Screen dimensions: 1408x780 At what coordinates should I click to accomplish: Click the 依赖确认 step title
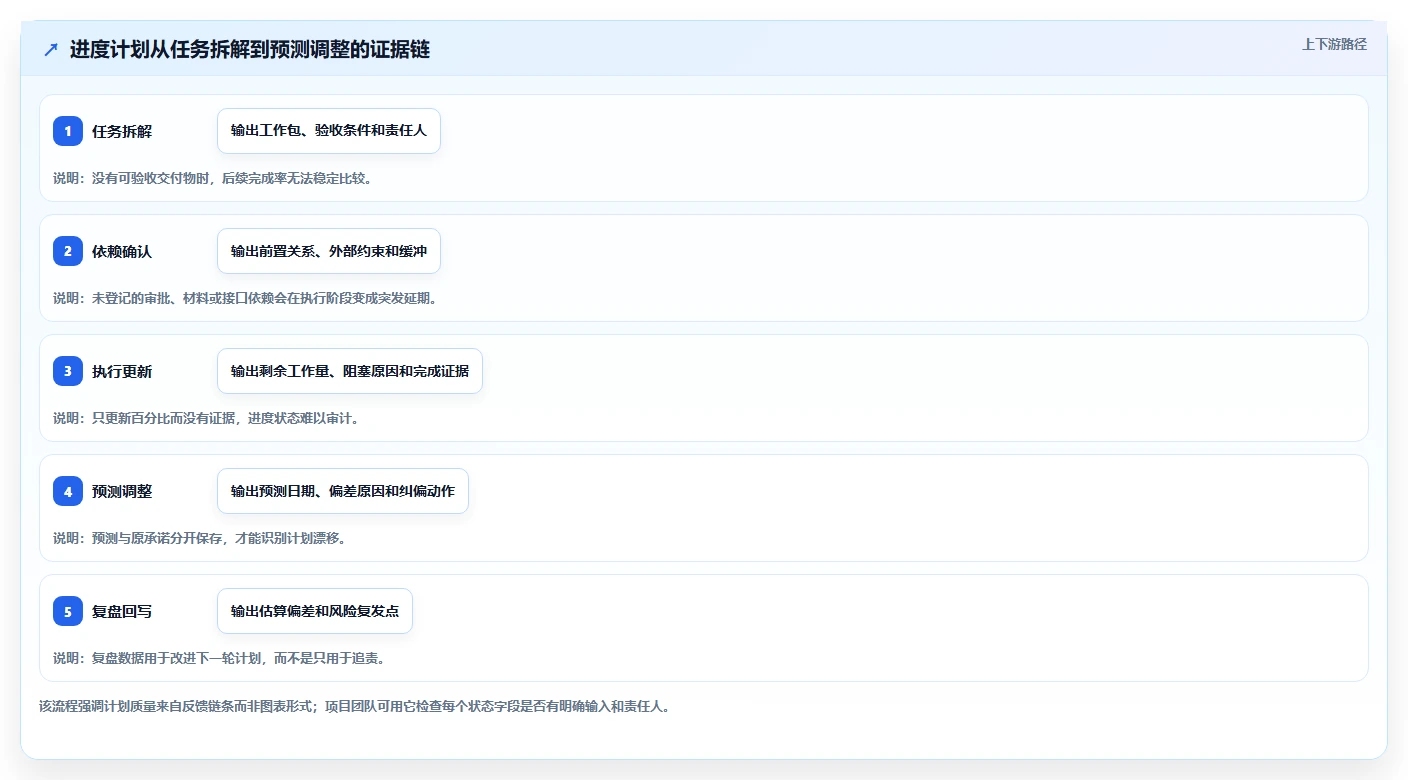(x=122, y=251)
